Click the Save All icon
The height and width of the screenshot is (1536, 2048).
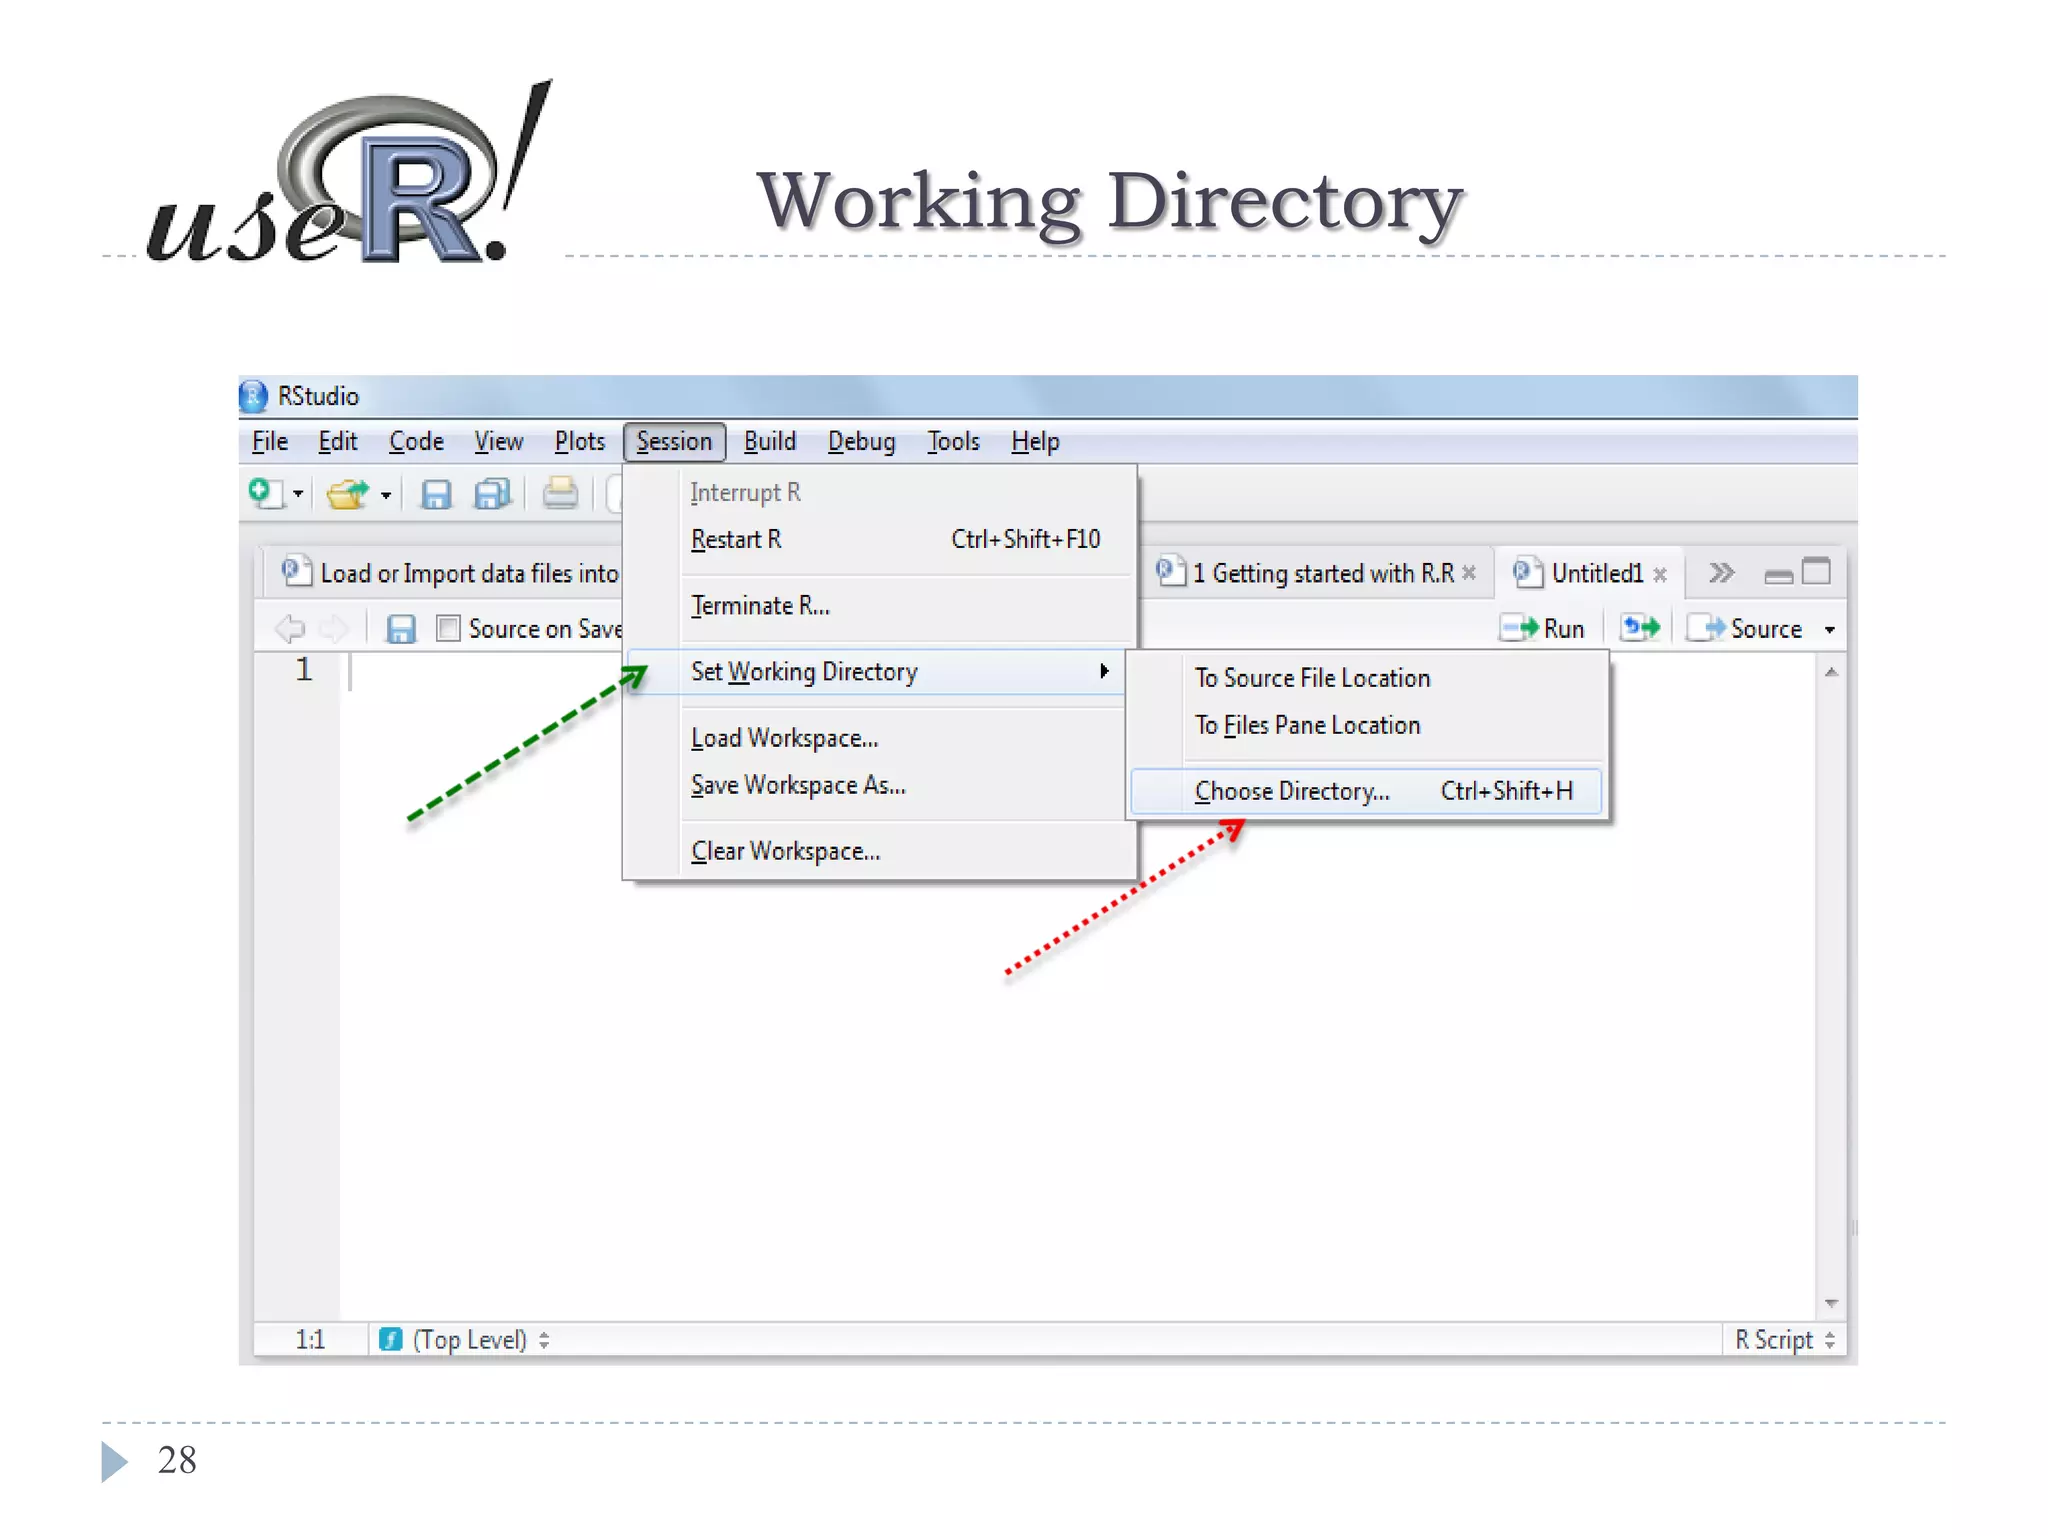(x=492, y=494)
